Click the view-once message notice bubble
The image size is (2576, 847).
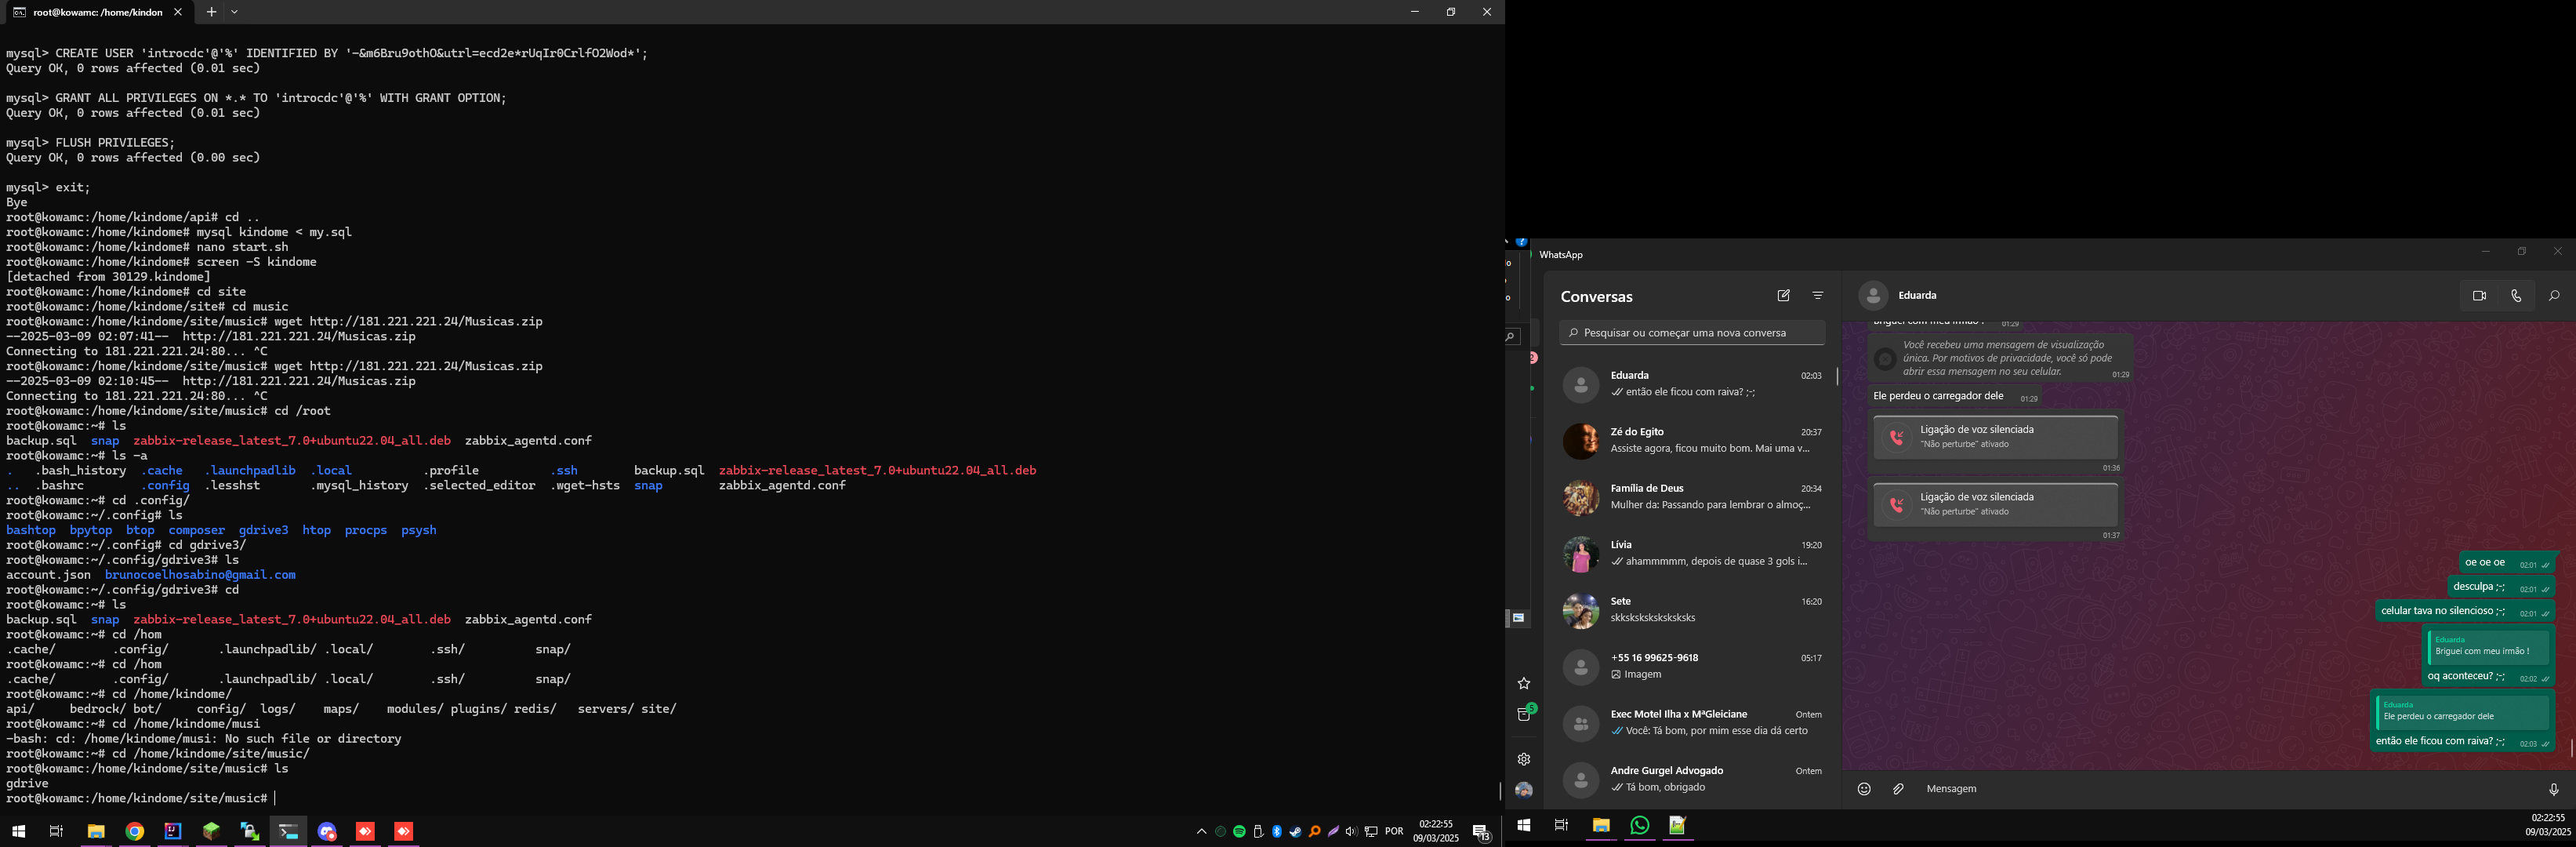pos(2000,358)
